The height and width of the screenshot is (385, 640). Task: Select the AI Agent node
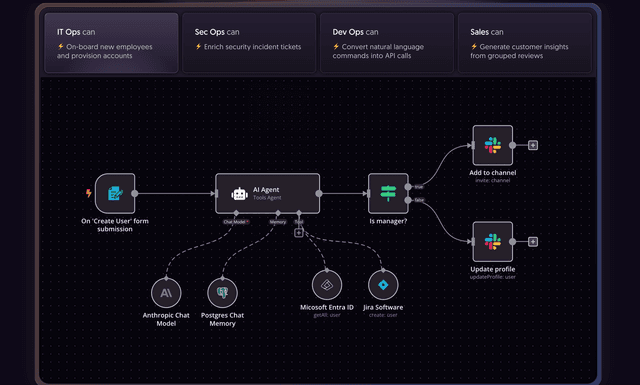coord(268,193)
